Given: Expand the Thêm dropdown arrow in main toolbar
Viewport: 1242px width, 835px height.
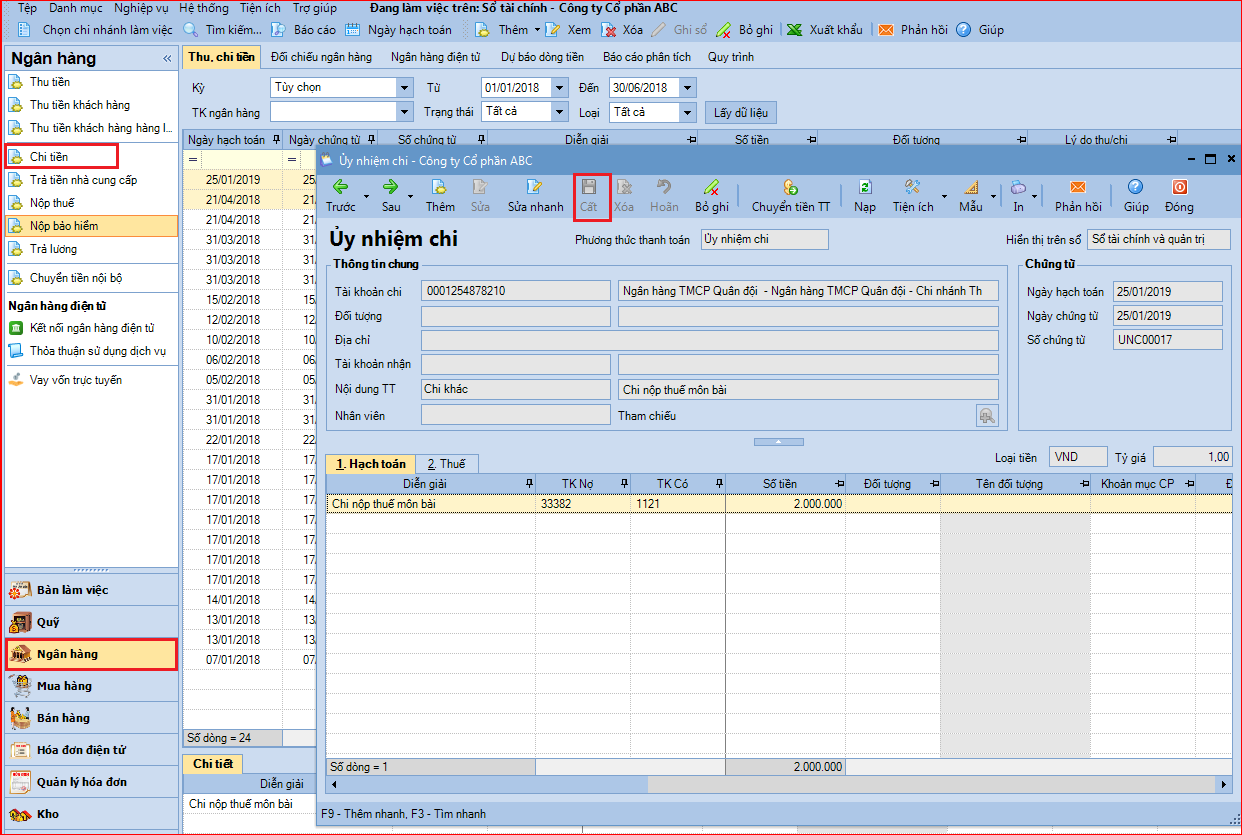Looking at the screenshot, I should 537,30.
